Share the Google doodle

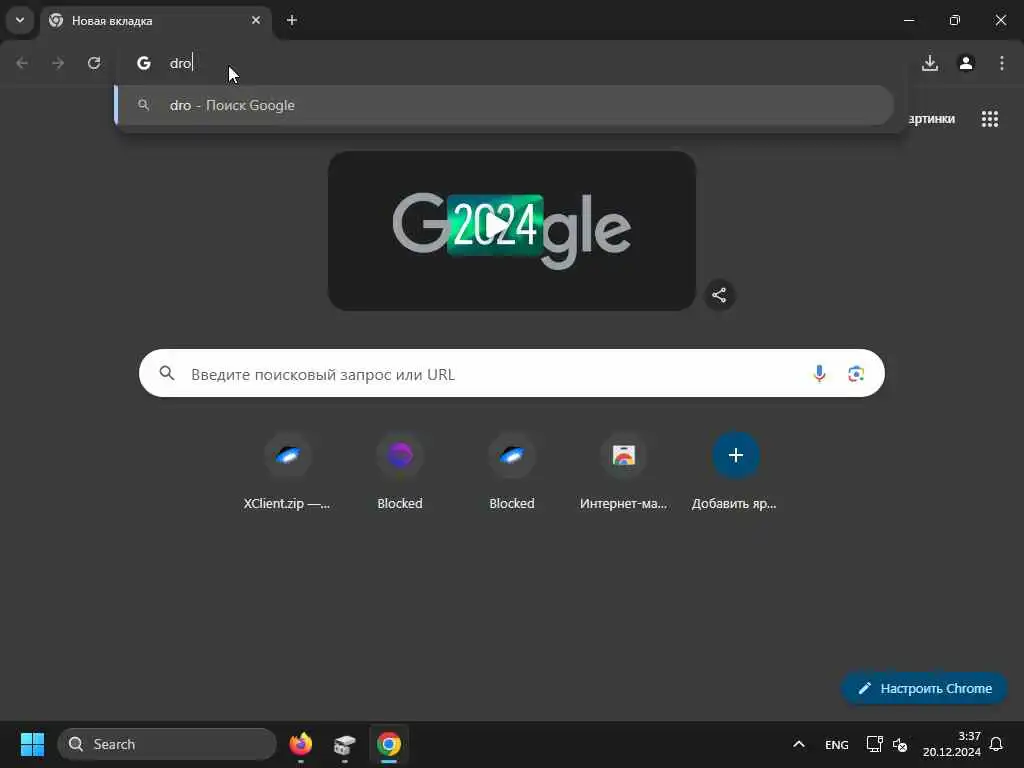[x=719, y=295]
